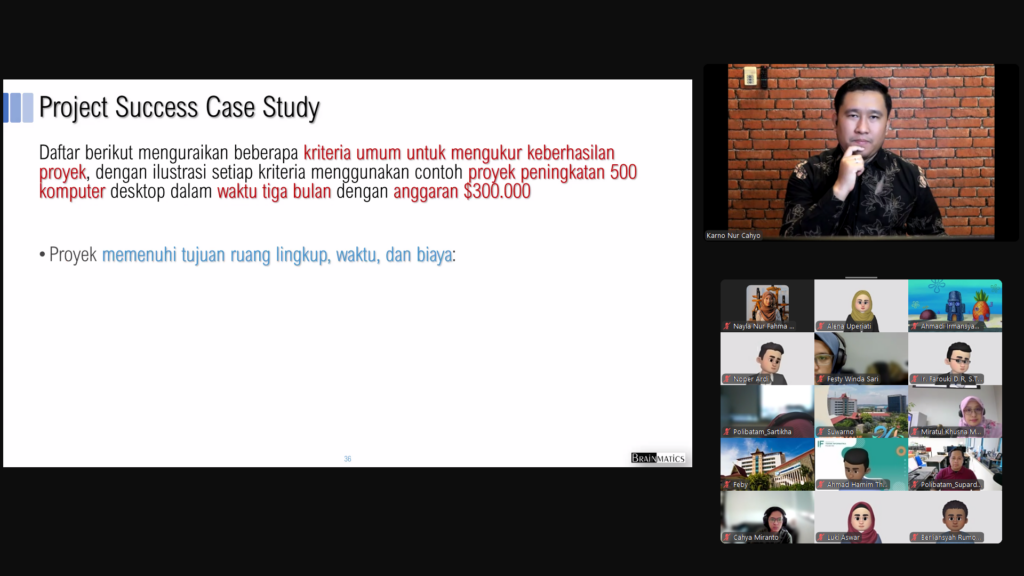Click muted mic icon on Feby's tile
The image size is (1024, 576).
[727, 485]
